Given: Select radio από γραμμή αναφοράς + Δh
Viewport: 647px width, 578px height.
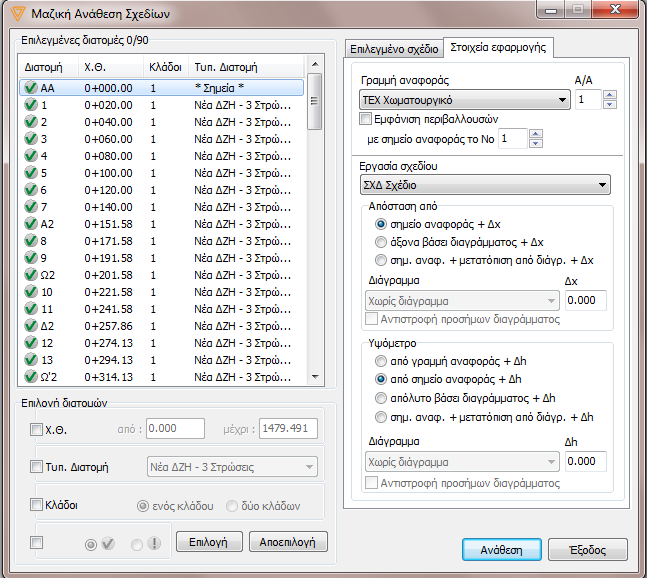Looking at the screenshot, I should tap(380, 361).
